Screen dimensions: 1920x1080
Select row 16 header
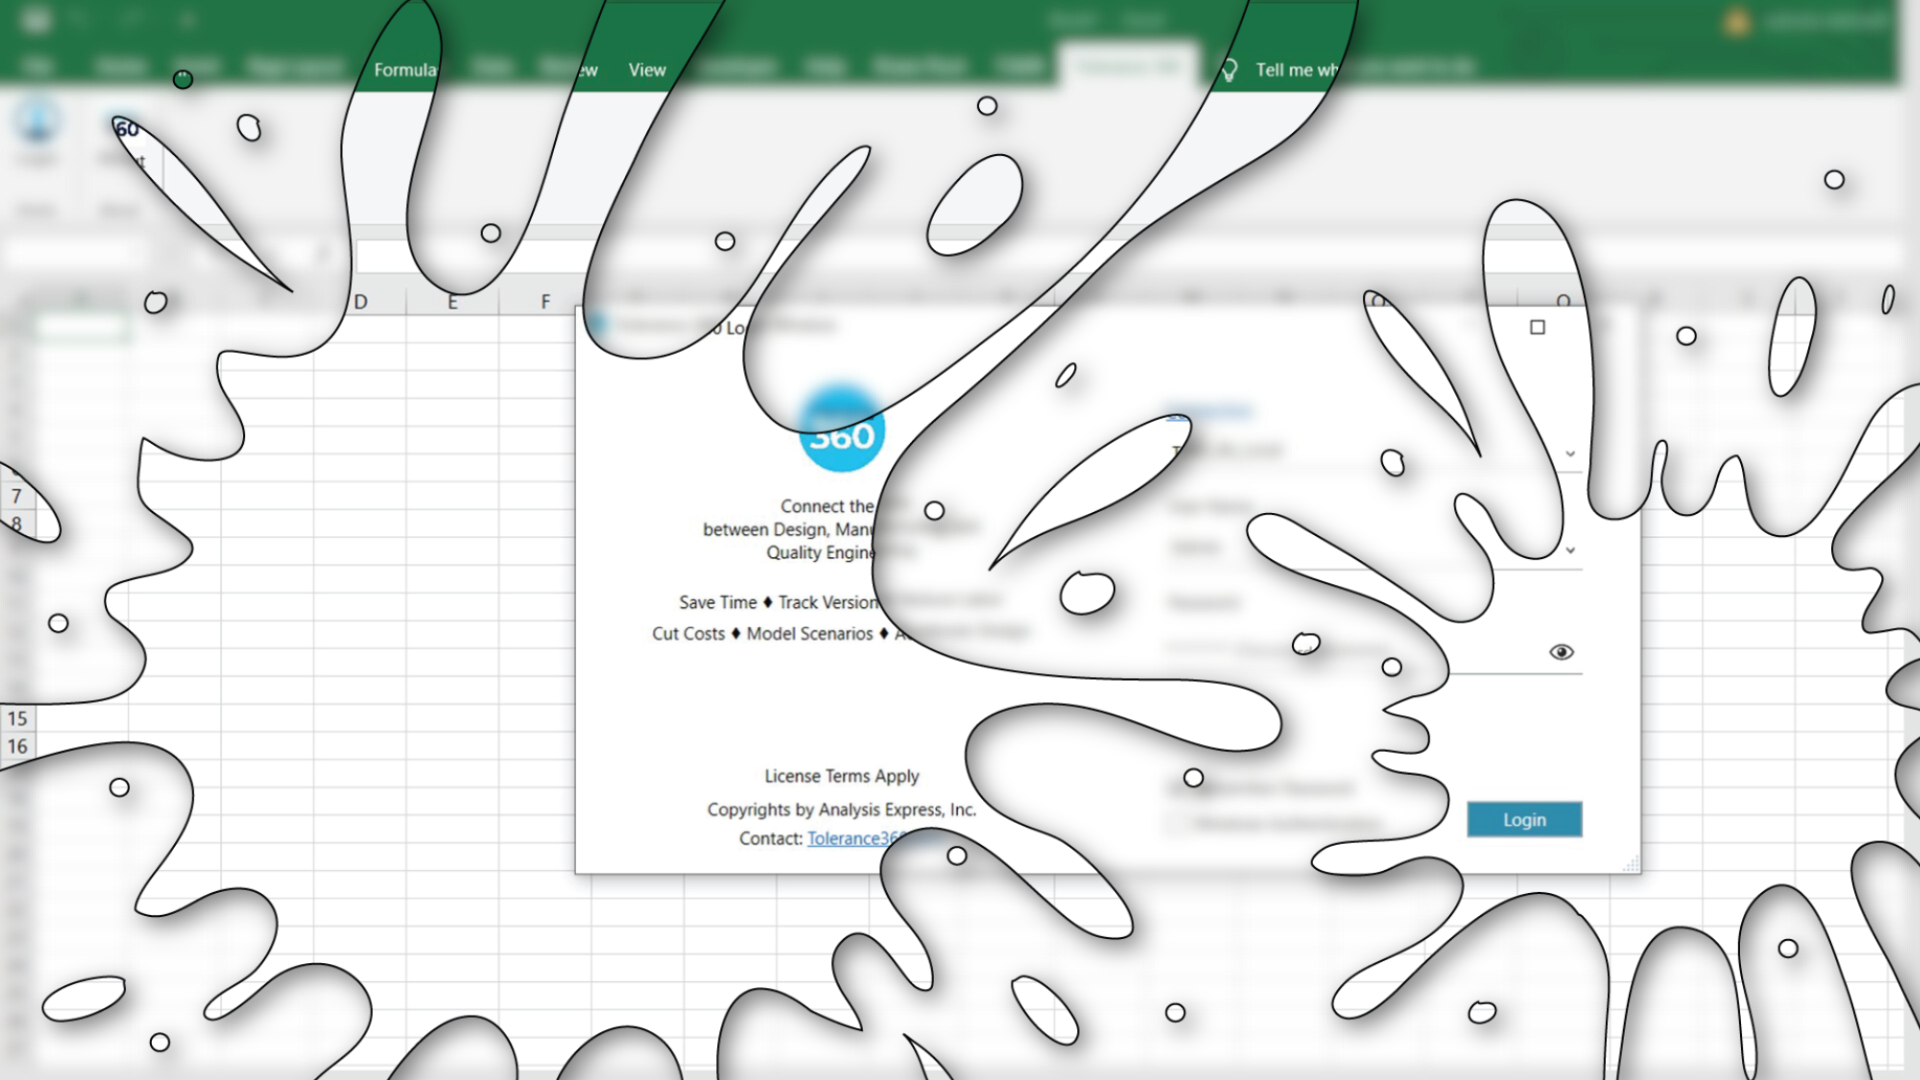tap(17, 746)
